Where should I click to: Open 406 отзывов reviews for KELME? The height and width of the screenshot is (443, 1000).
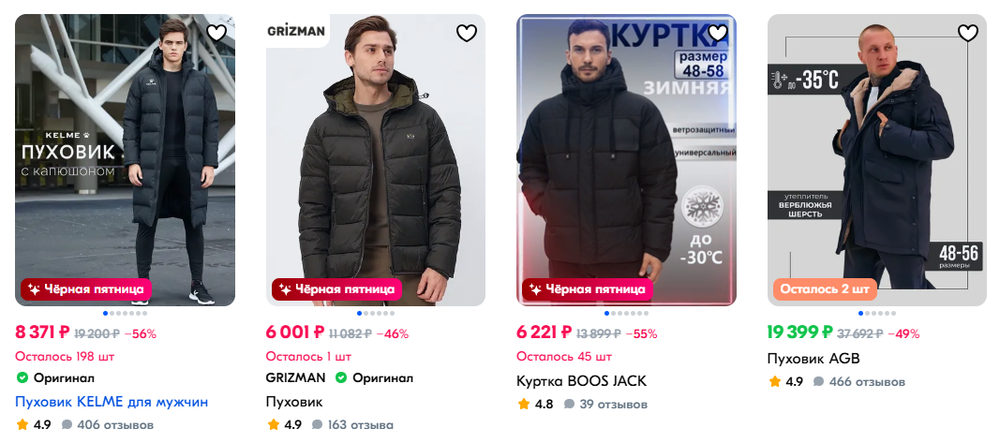tap(108, 425)
